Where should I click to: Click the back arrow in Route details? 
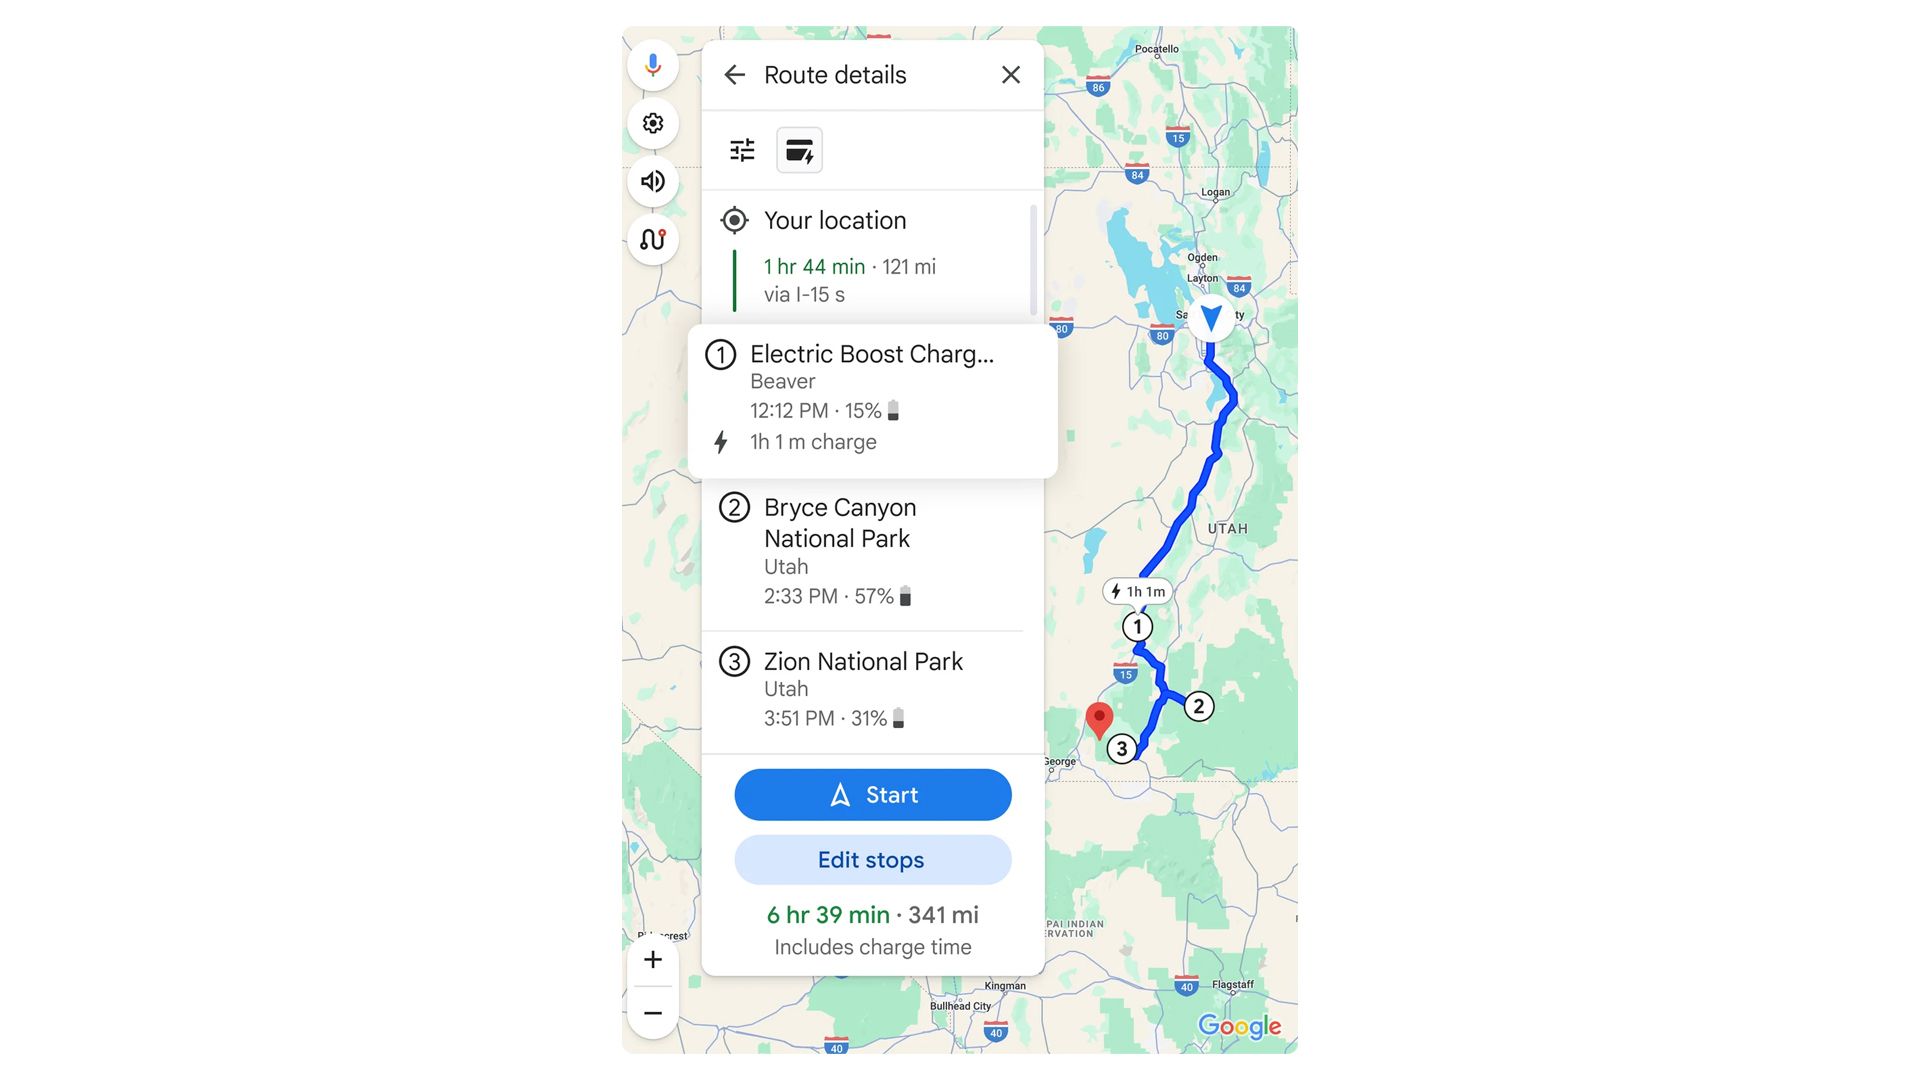click(x=735, y=74)
